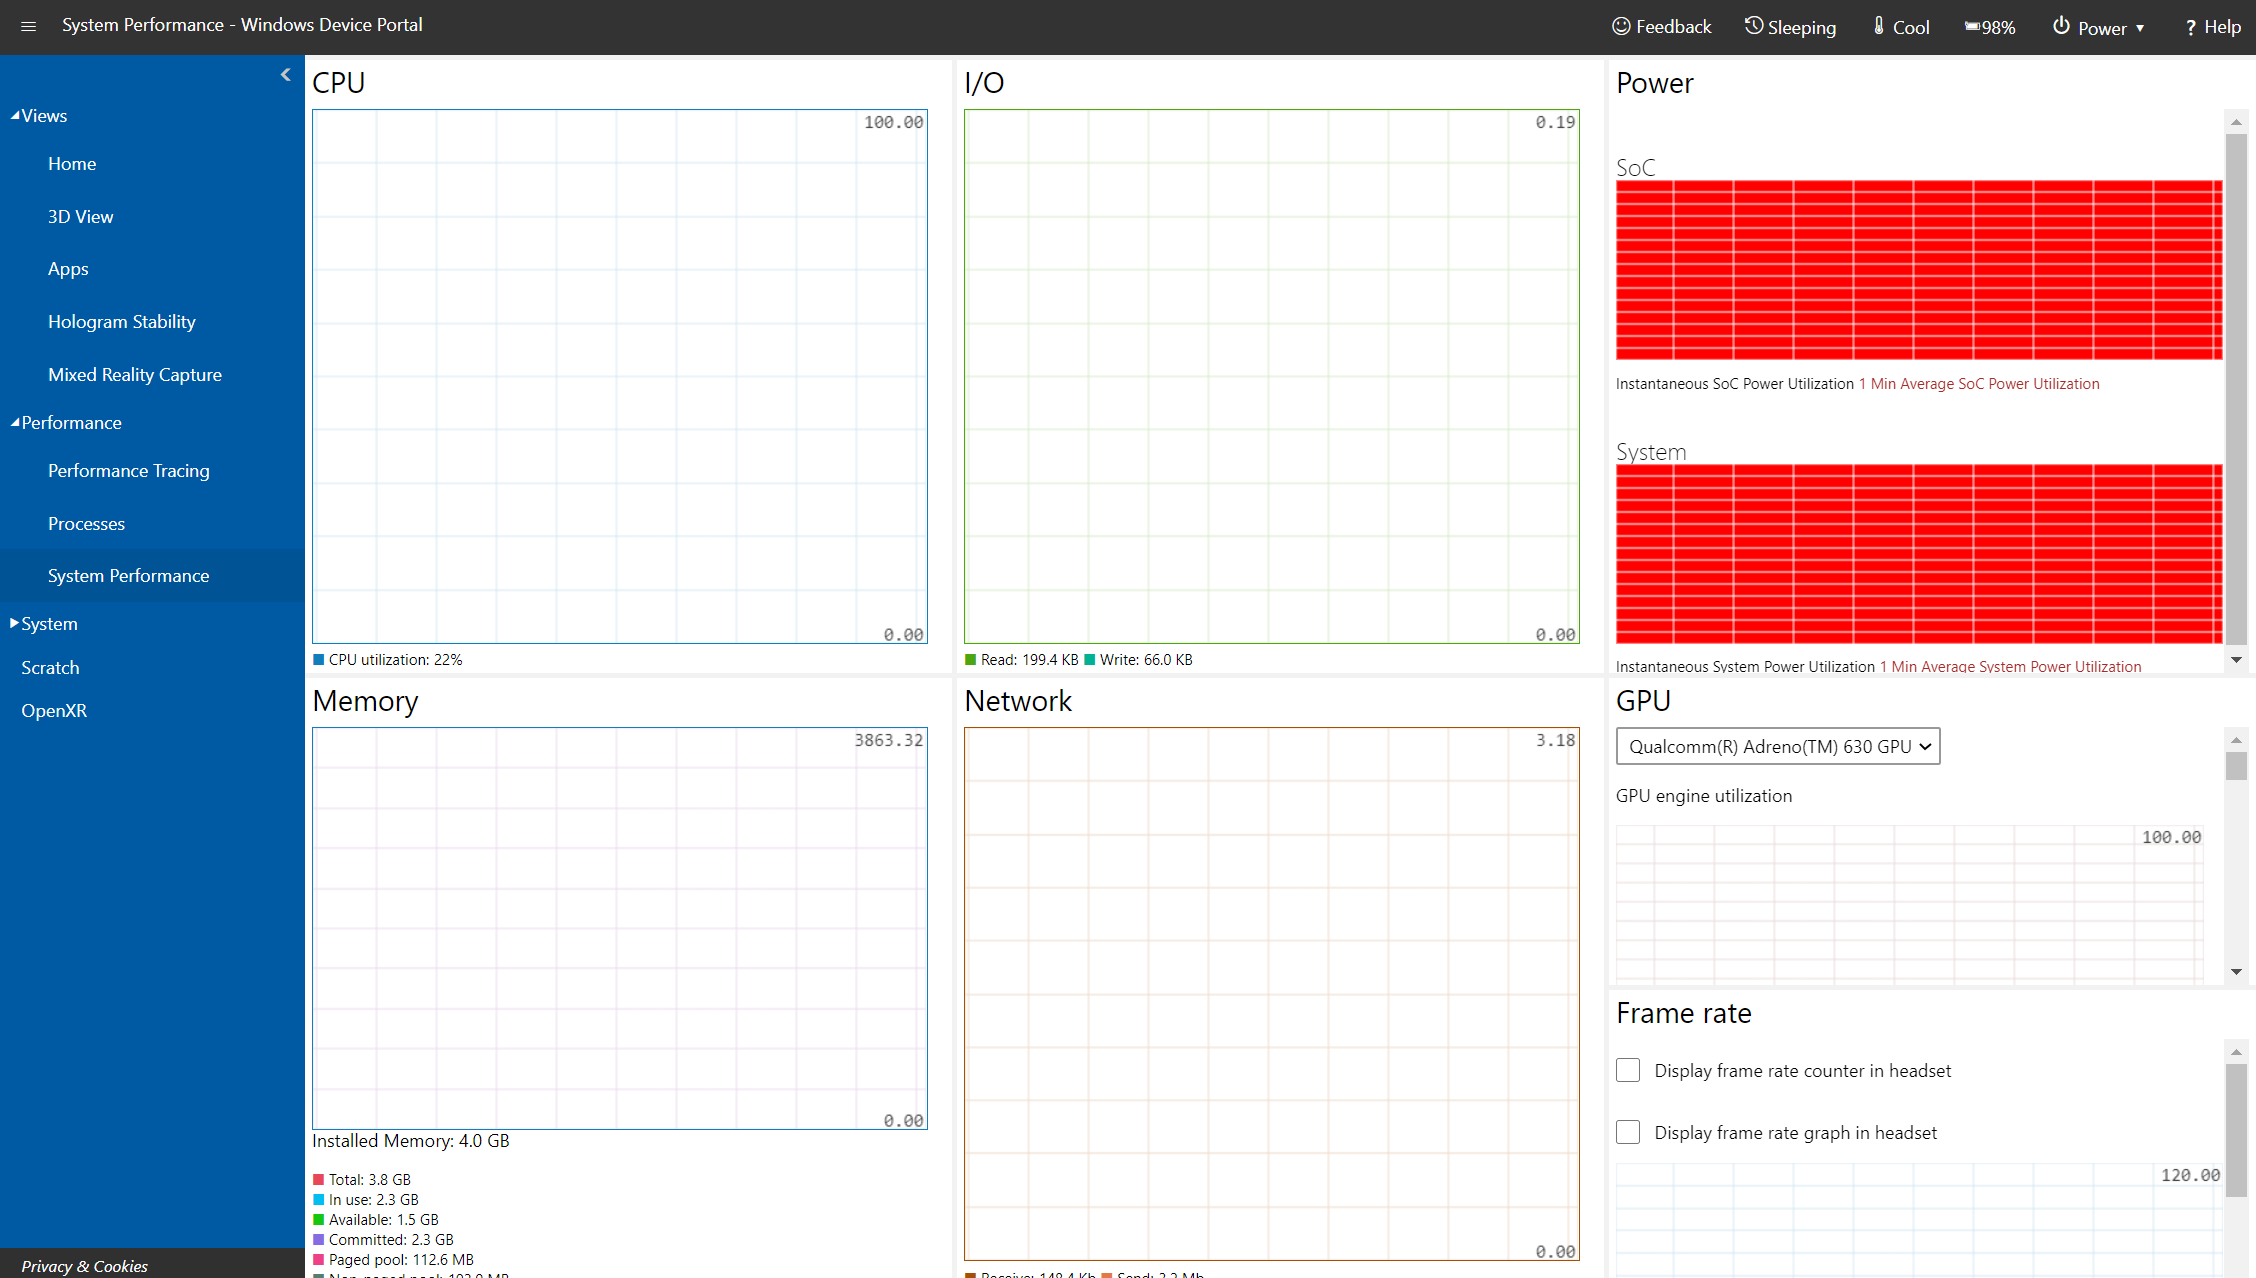2256x1278 pixels.
Task: Navigate to Hologram Stability view
Action: point(121,321)
